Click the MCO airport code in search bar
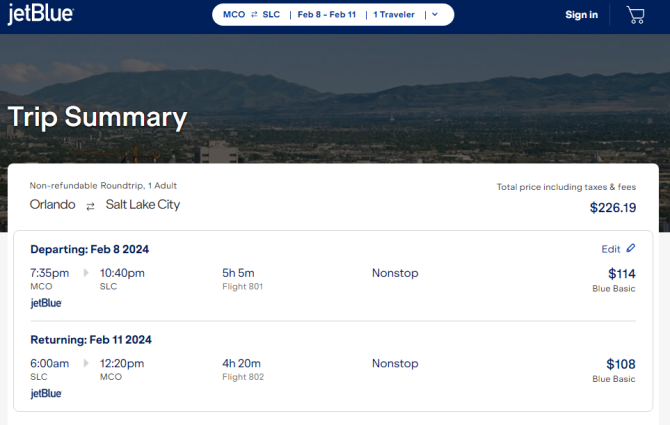 234,15
